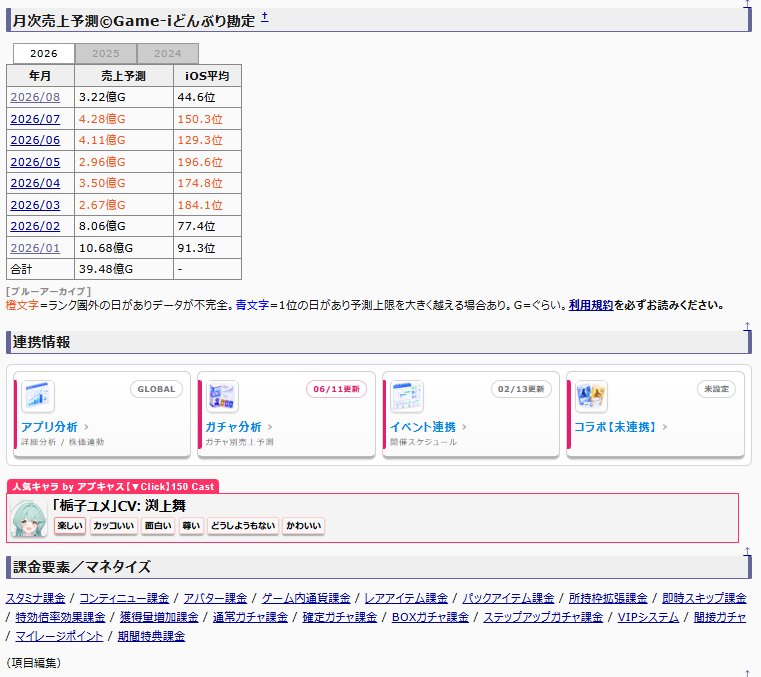Open the 獲得量増加課金 link
761x677 pixels.
(159, 617)
